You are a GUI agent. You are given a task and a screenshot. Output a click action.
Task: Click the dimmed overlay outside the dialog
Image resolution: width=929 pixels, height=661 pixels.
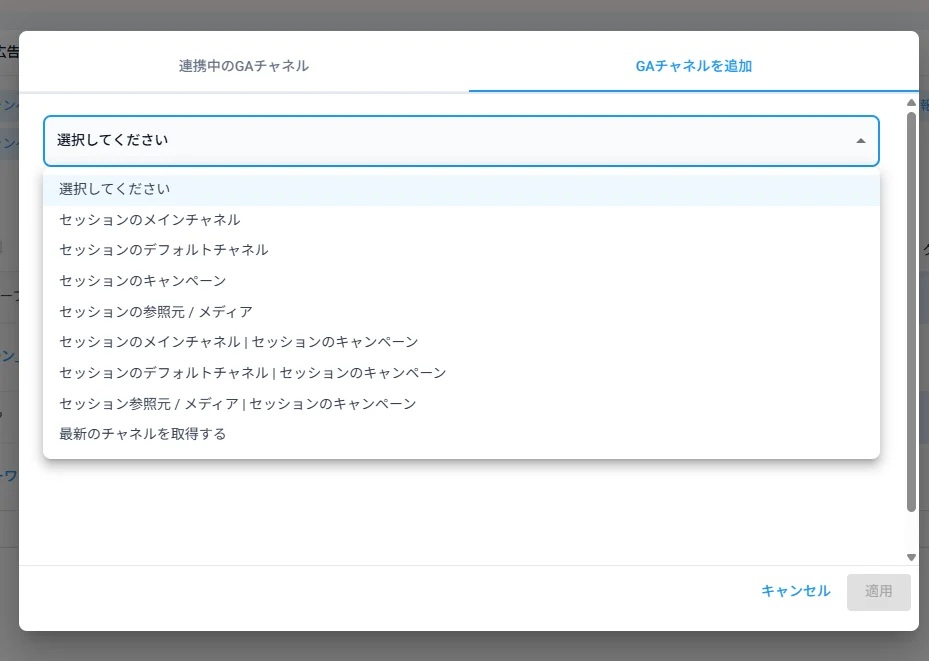click(x=460, y=647)
